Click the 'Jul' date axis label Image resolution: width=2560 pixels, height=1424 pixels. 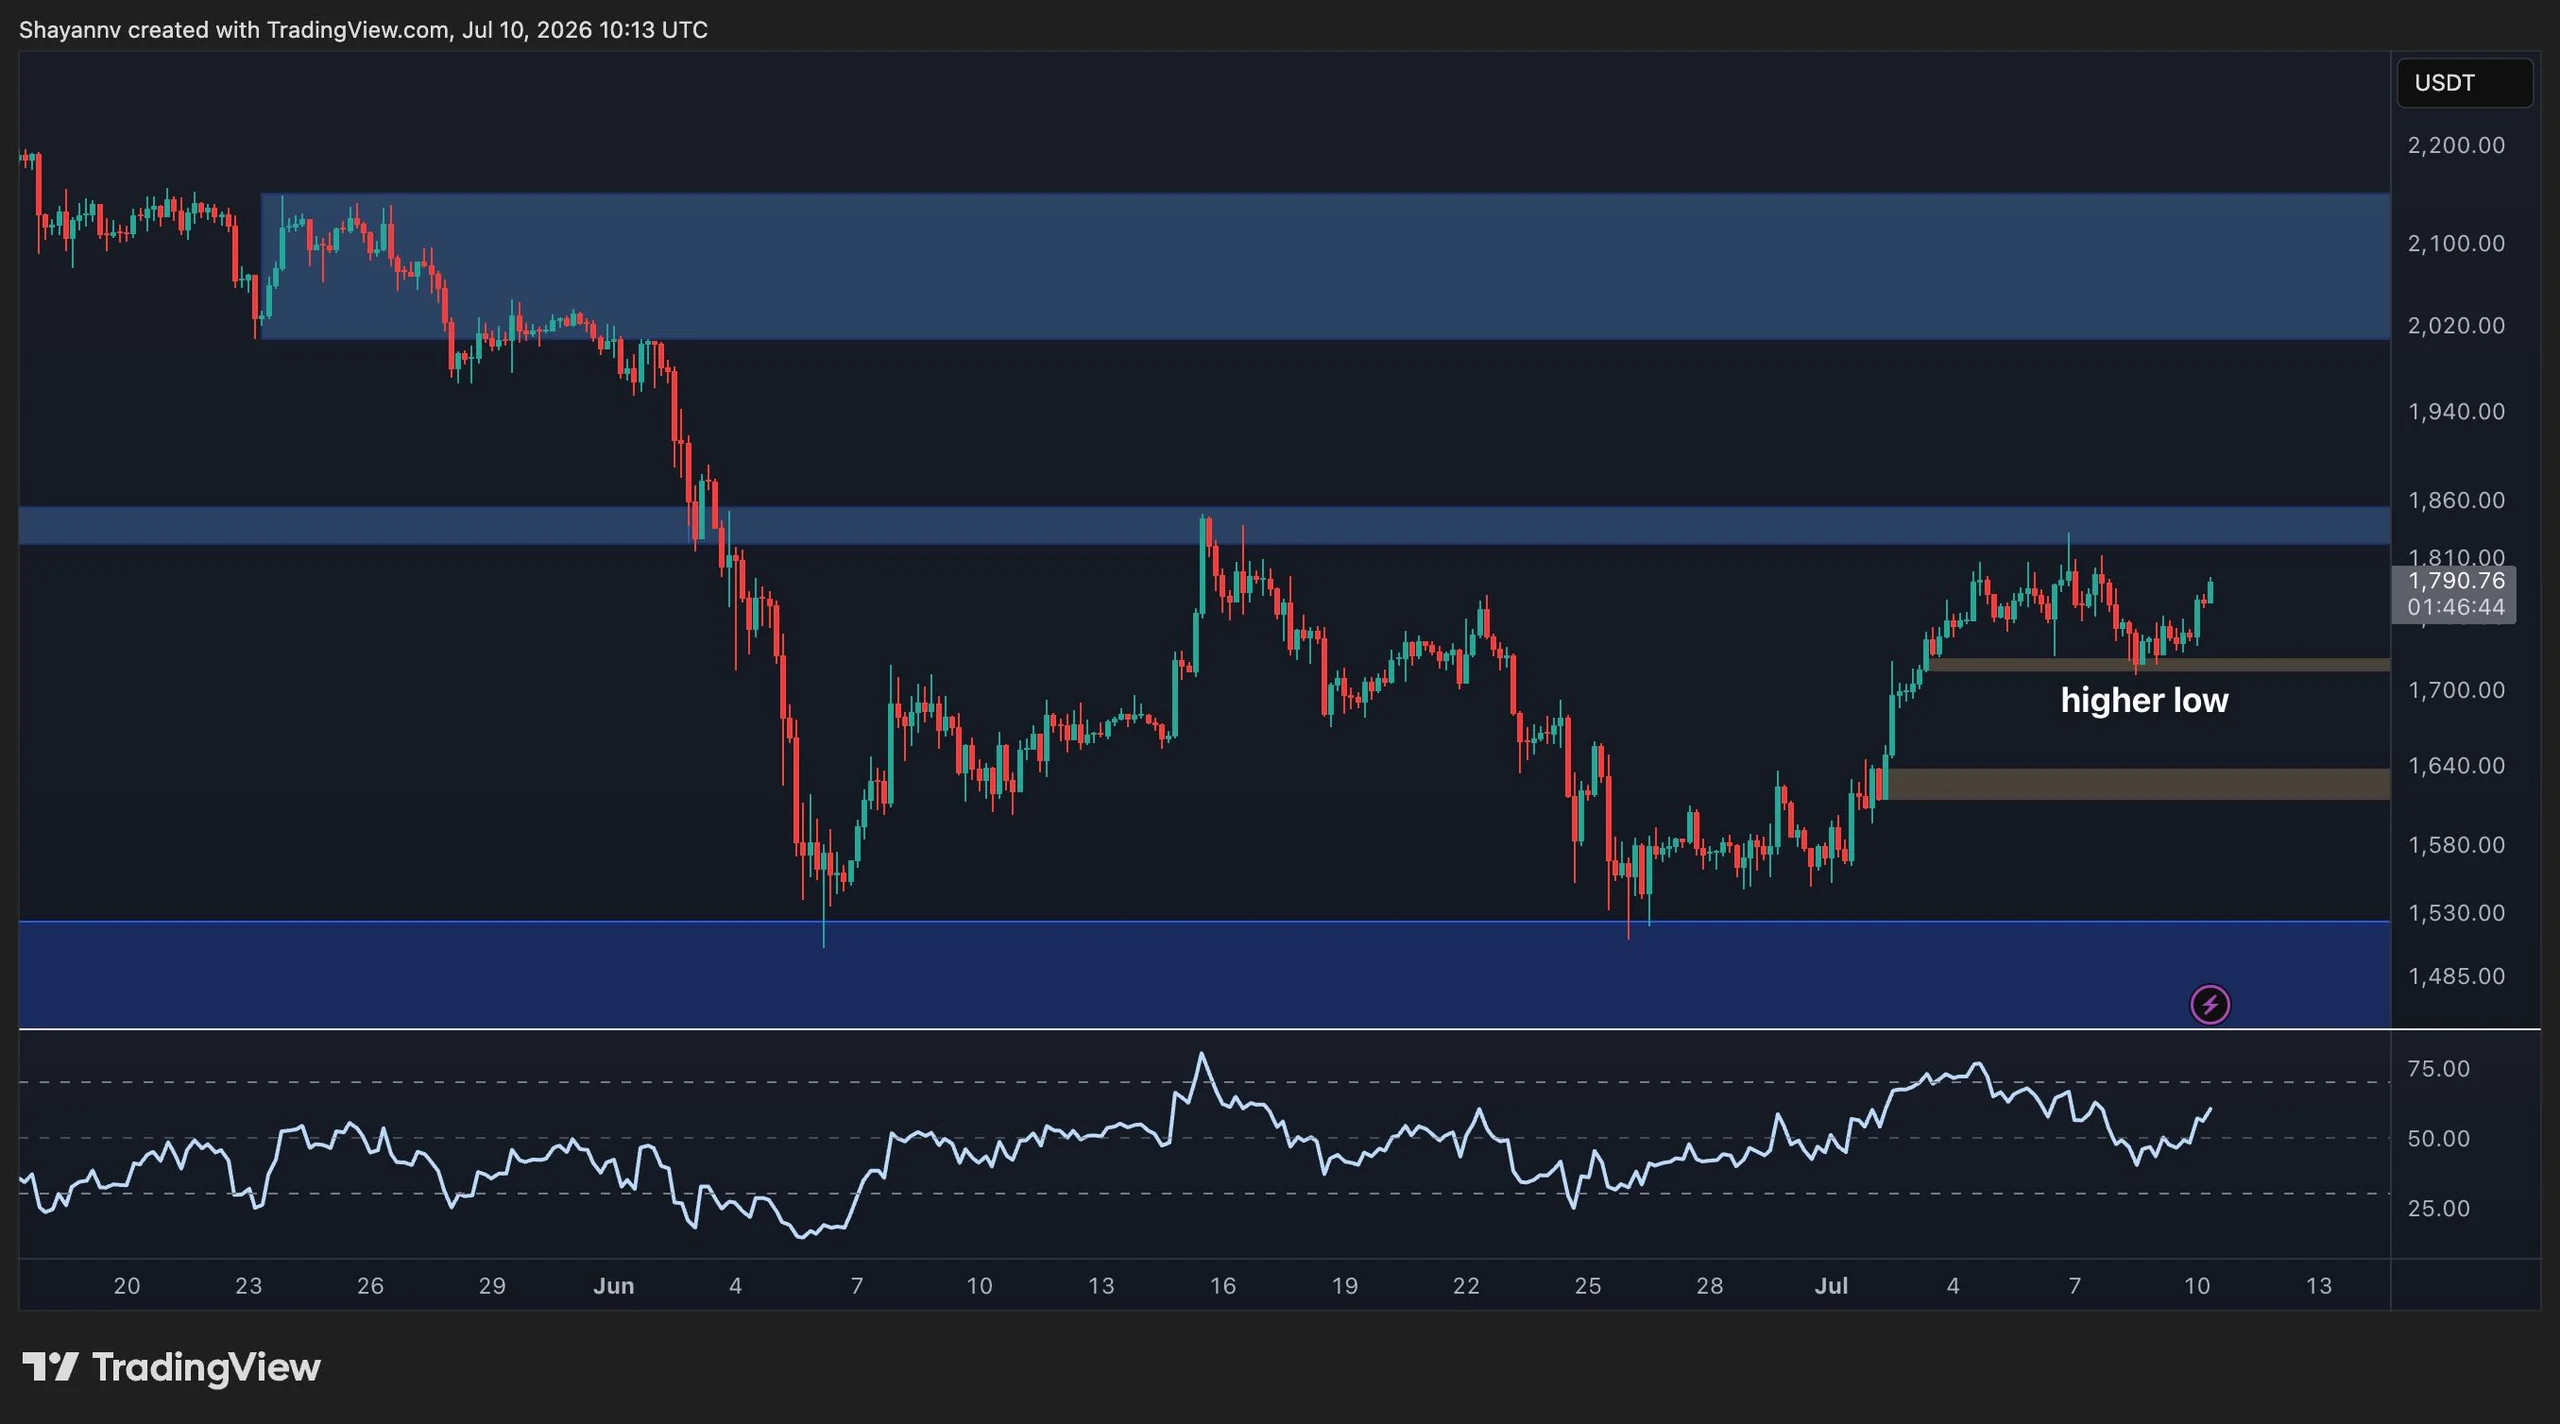point(1831,1286)
